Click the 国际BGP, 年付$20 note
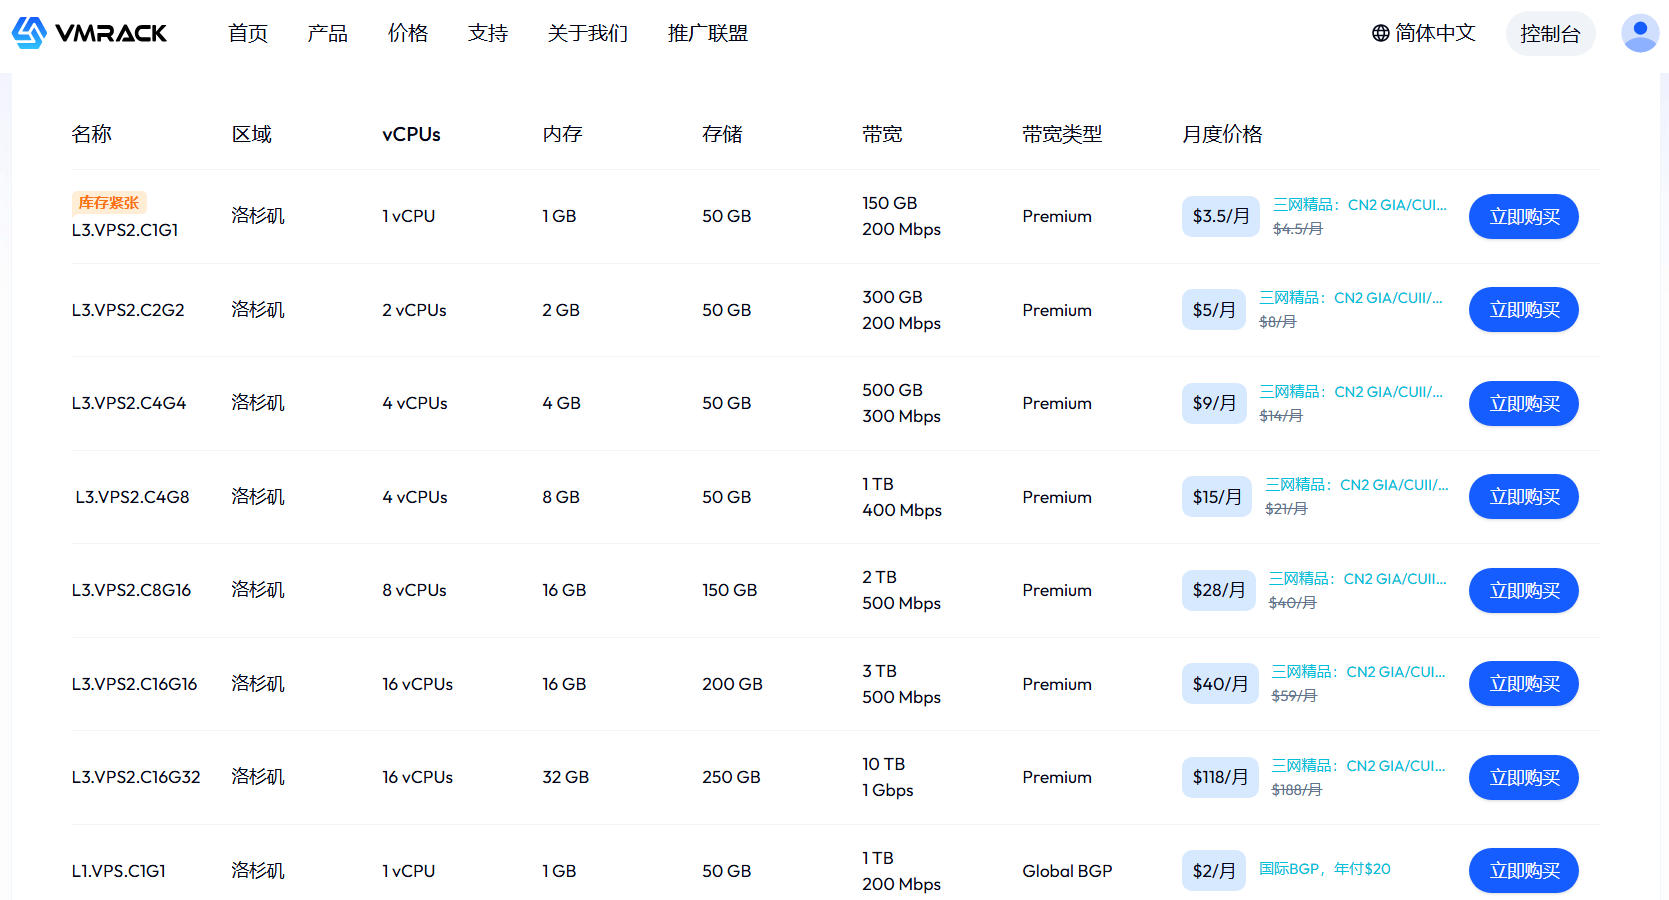 (x=1324, y=869)
